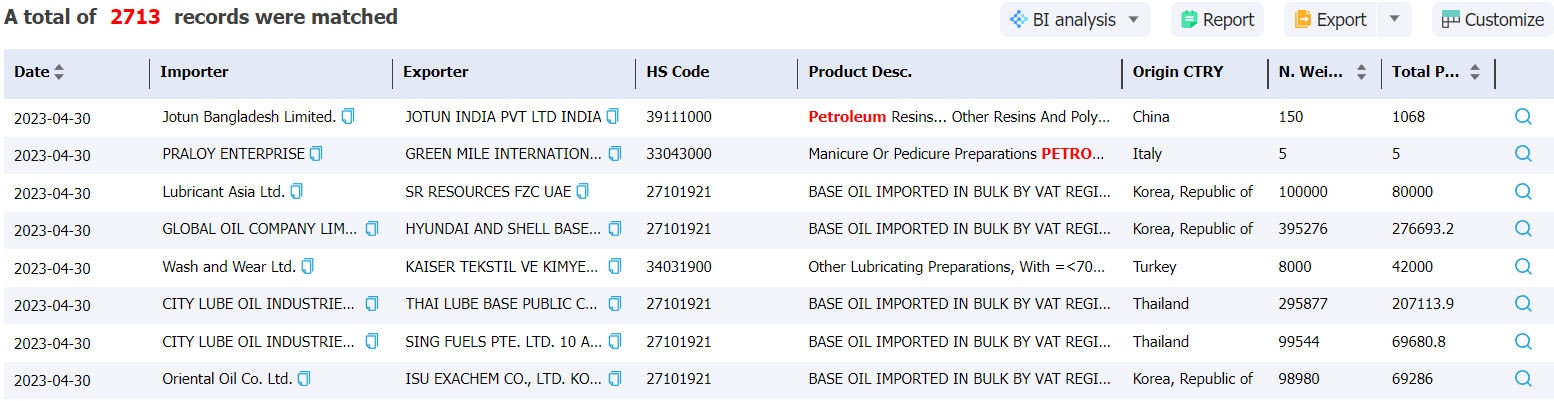Image resolution: width=1554 pixels, height=401 pixels.
Task: Select net weight 295877 cell
Action: 1303,304
